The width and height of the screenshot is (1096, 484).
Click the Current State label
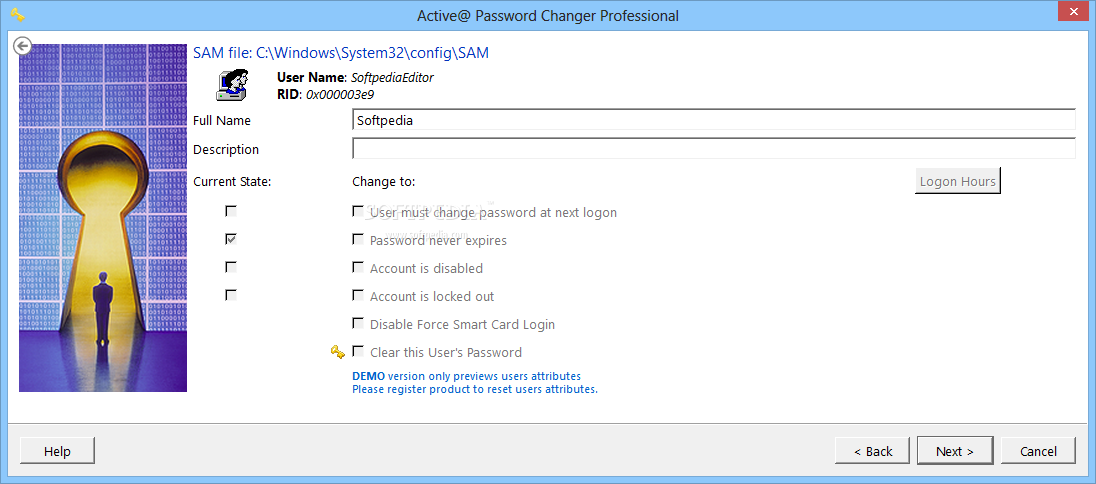click(x=232, y=182)
